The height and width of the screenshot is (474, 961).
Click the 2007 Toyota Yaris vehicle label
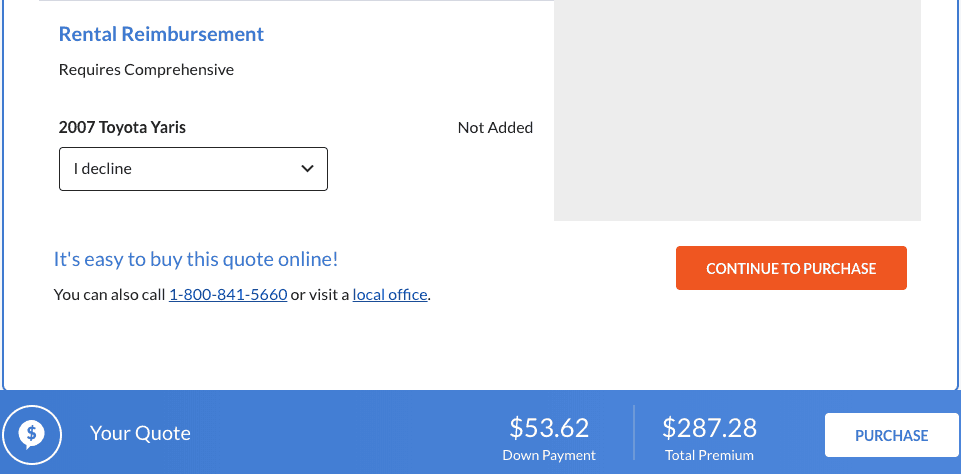click(x=122, y=127)
